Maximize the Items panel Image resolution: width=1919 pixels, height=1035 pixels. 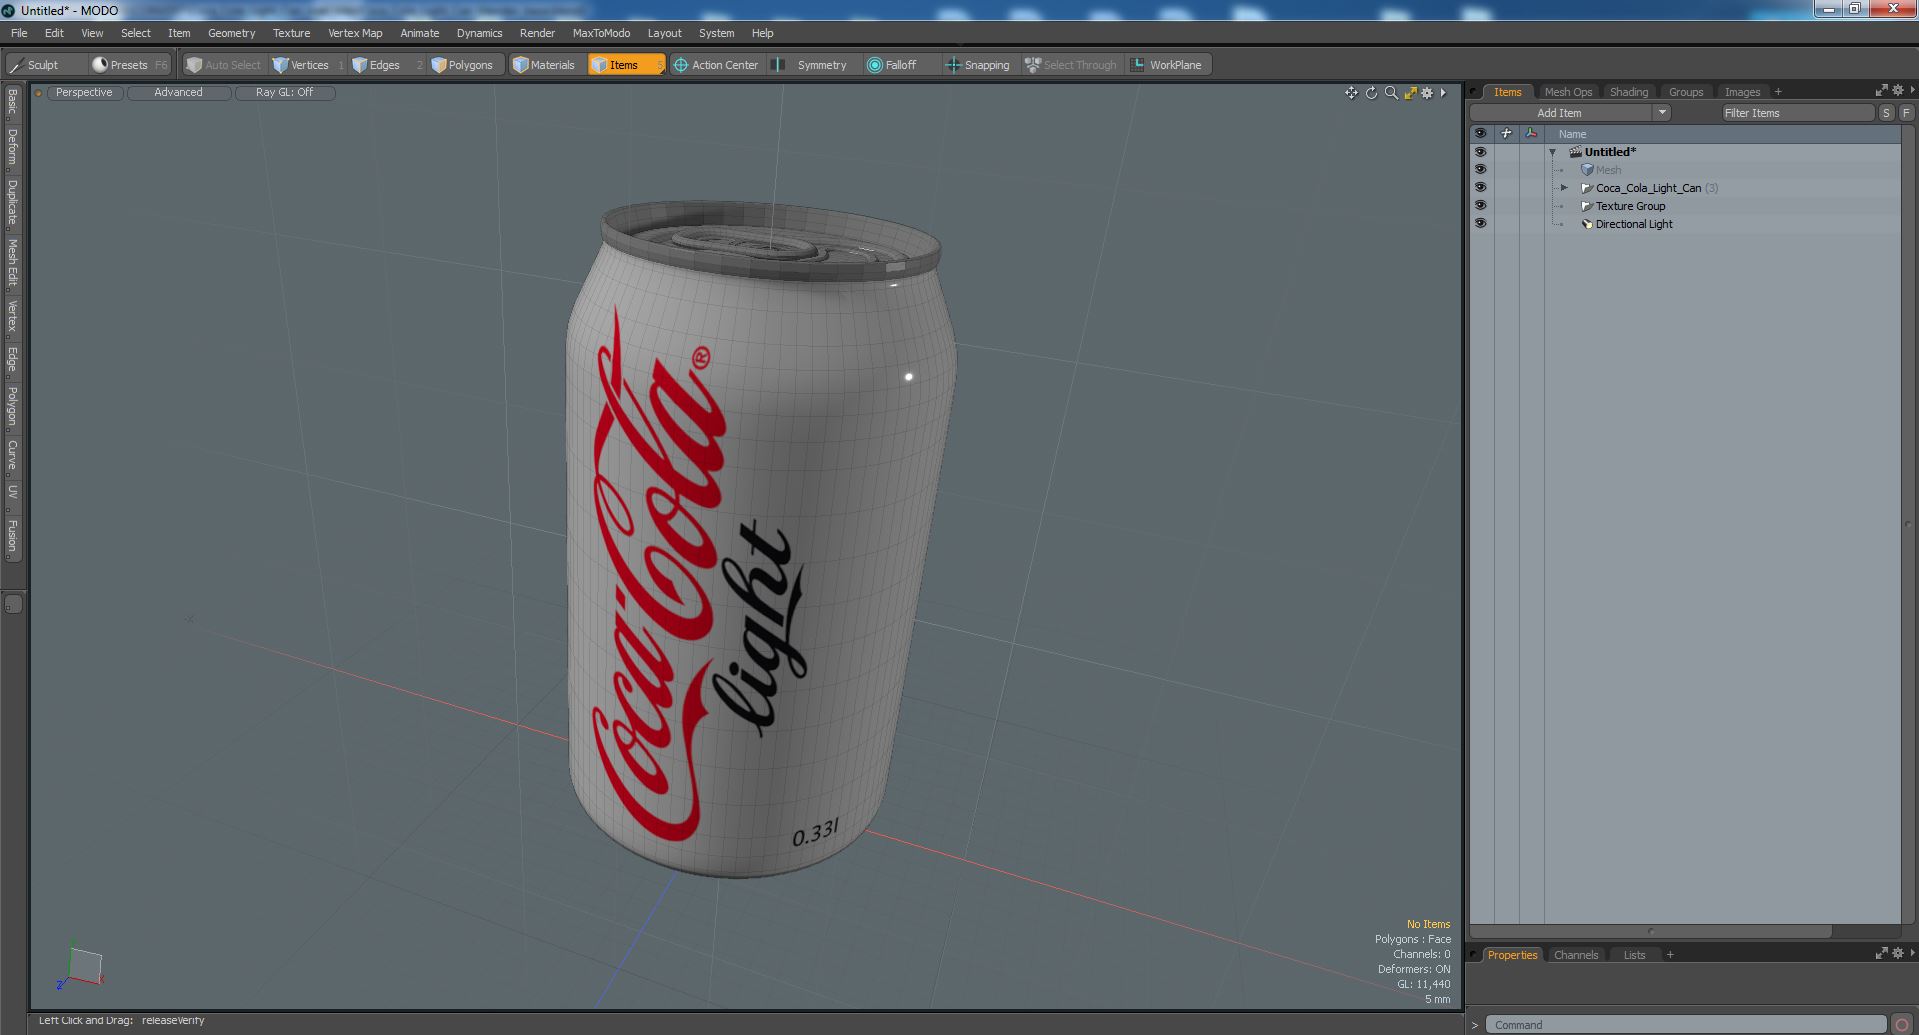click(x=1881, y=90)
